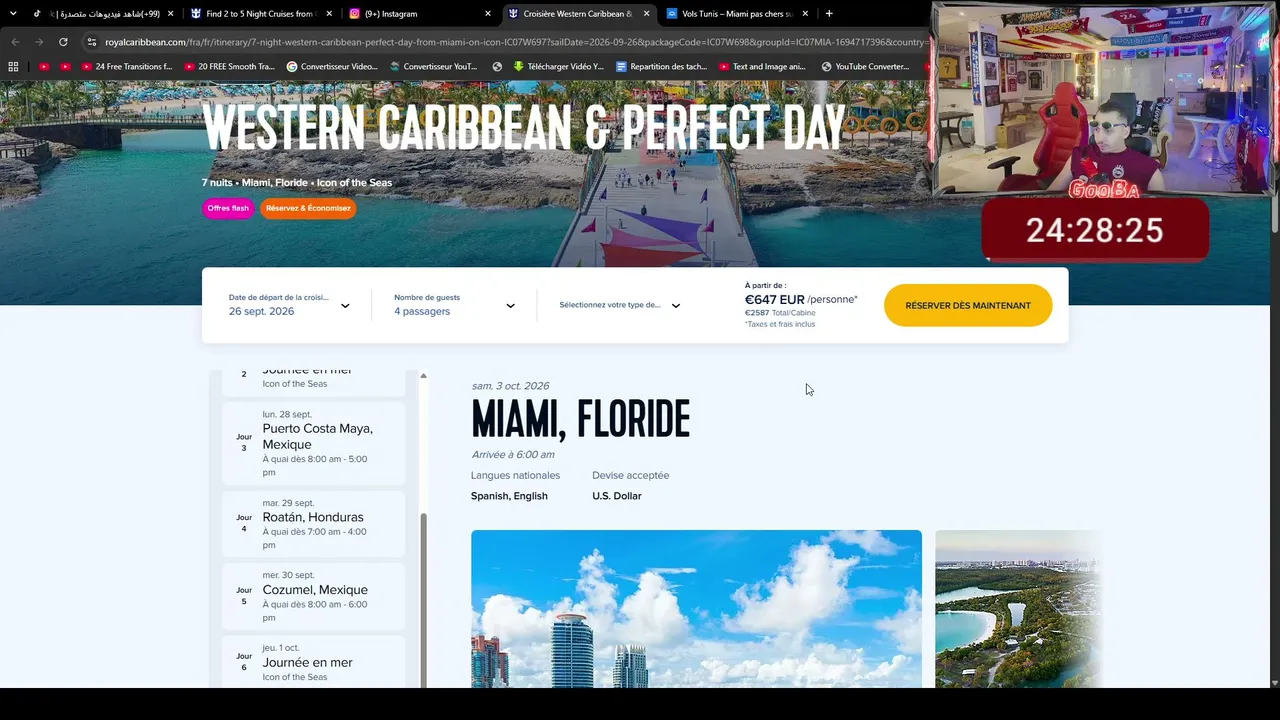Open the 20 FREE Smooth Tra... bookmark
This screenshot has height=720, width=1280.
230,67
